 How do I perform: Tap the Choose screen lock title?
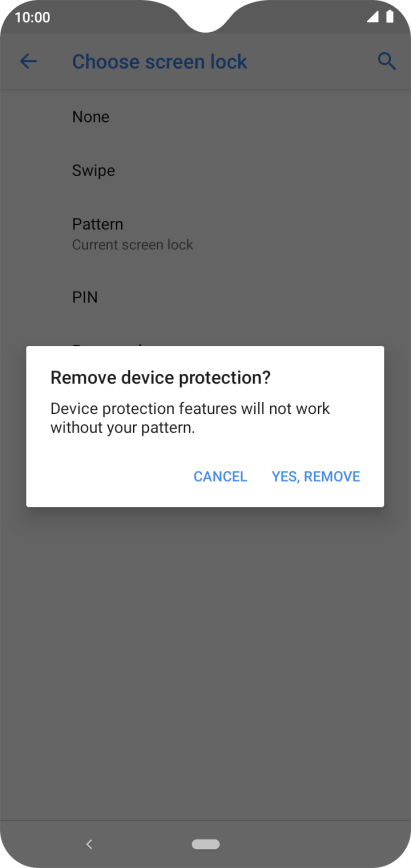coord(160,61)
